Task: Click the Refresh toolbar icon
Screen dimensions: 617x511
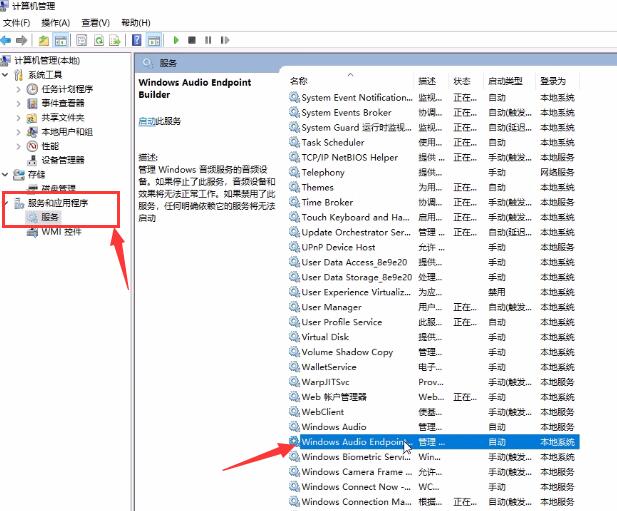Action: point(99,40)
